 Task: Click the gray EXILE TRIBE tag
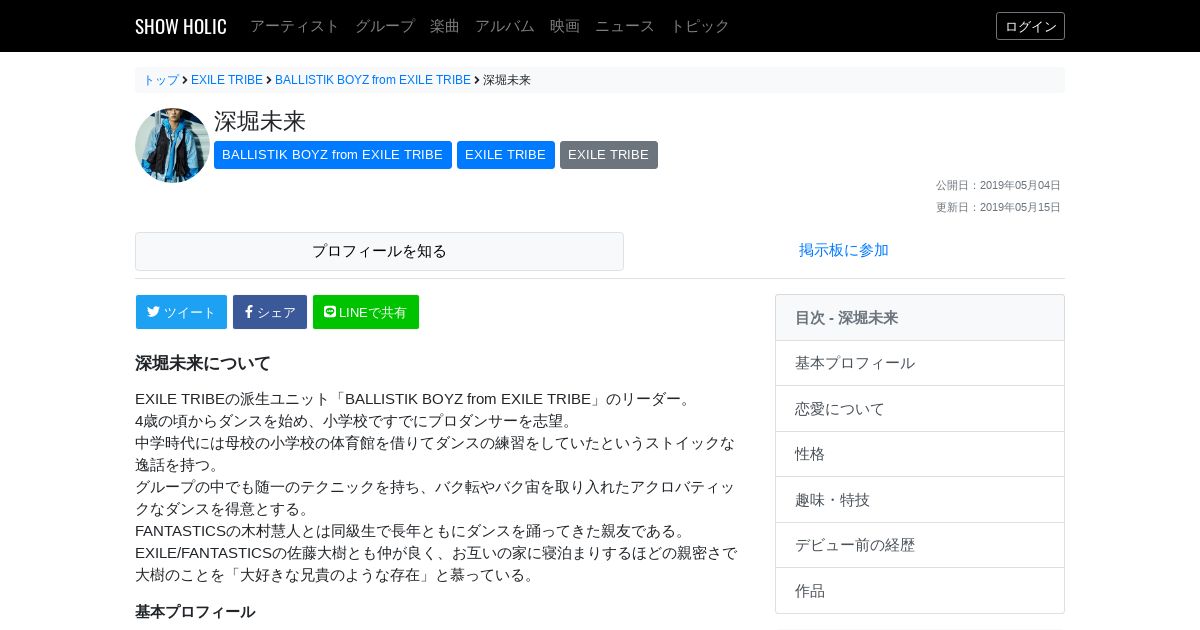coord(609,155)
